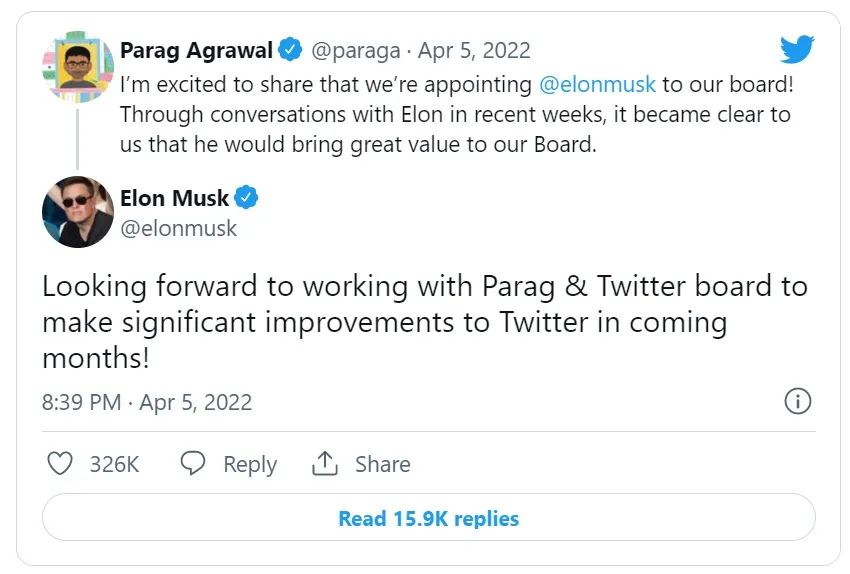Screen dimensions: 850x574
Task: Click the Apr 5, 2022 date beside @paraga
Action: click(x=474, y=50)
